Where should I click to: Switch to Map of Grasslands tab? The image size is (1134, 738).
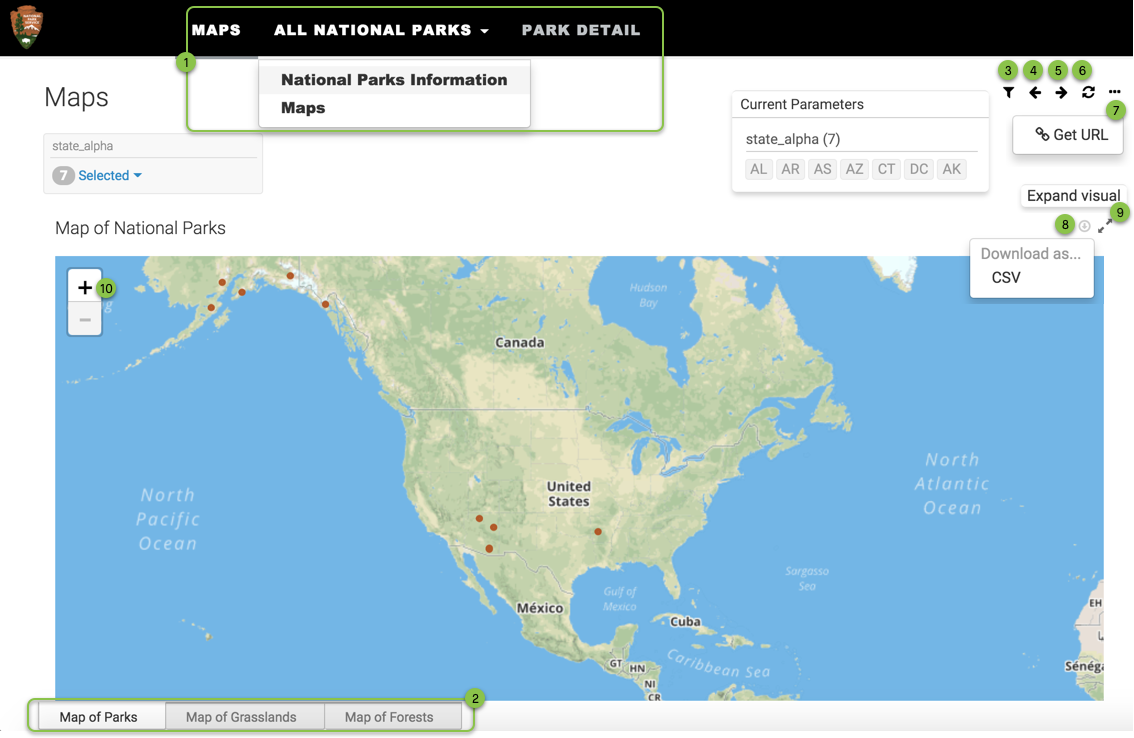(x=241, y=717)
